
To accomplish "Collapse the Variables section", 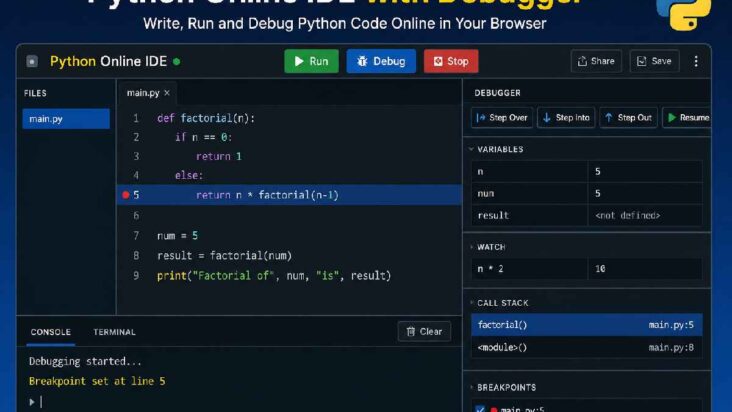I will (x=471, y=149).
